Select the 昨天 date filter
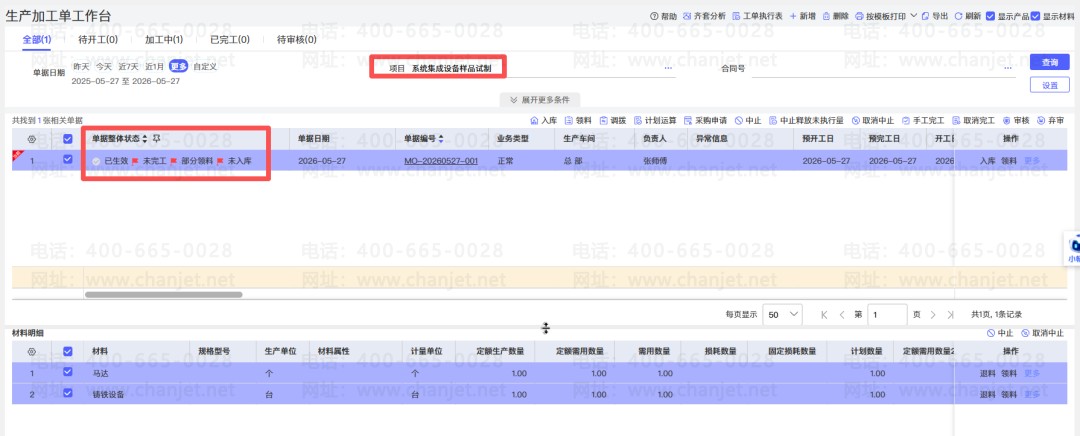The height and width of the screenshot is (436, 1080). pyautogui.click(x=81, y=67)
